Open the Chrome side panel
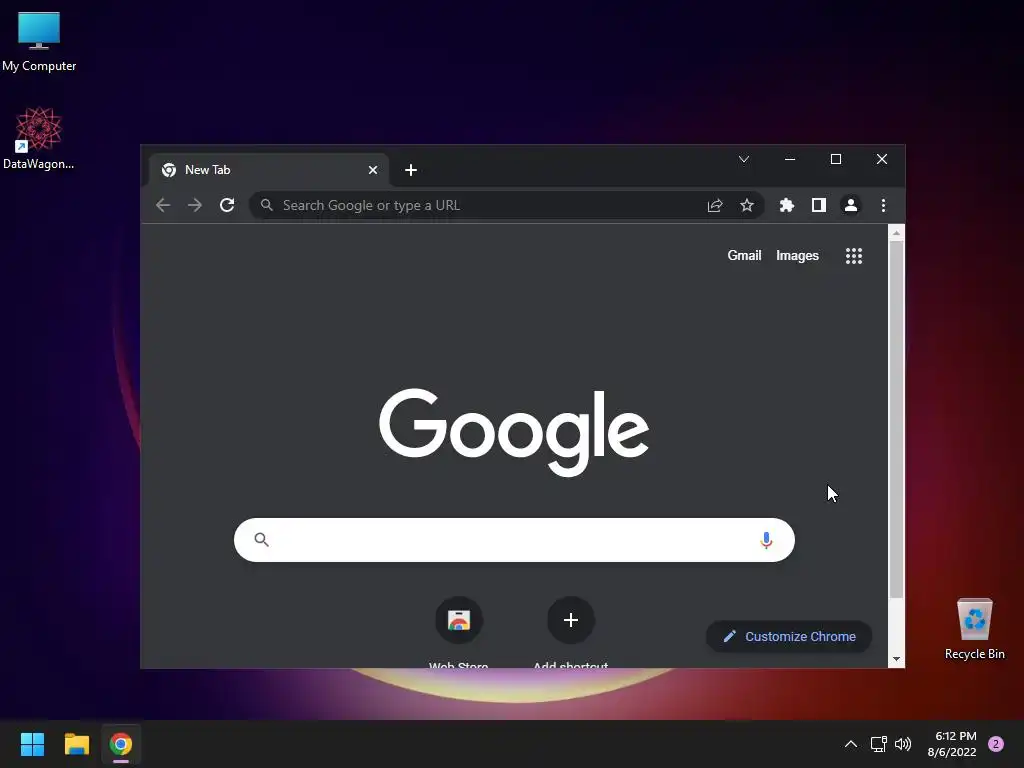 819,205
